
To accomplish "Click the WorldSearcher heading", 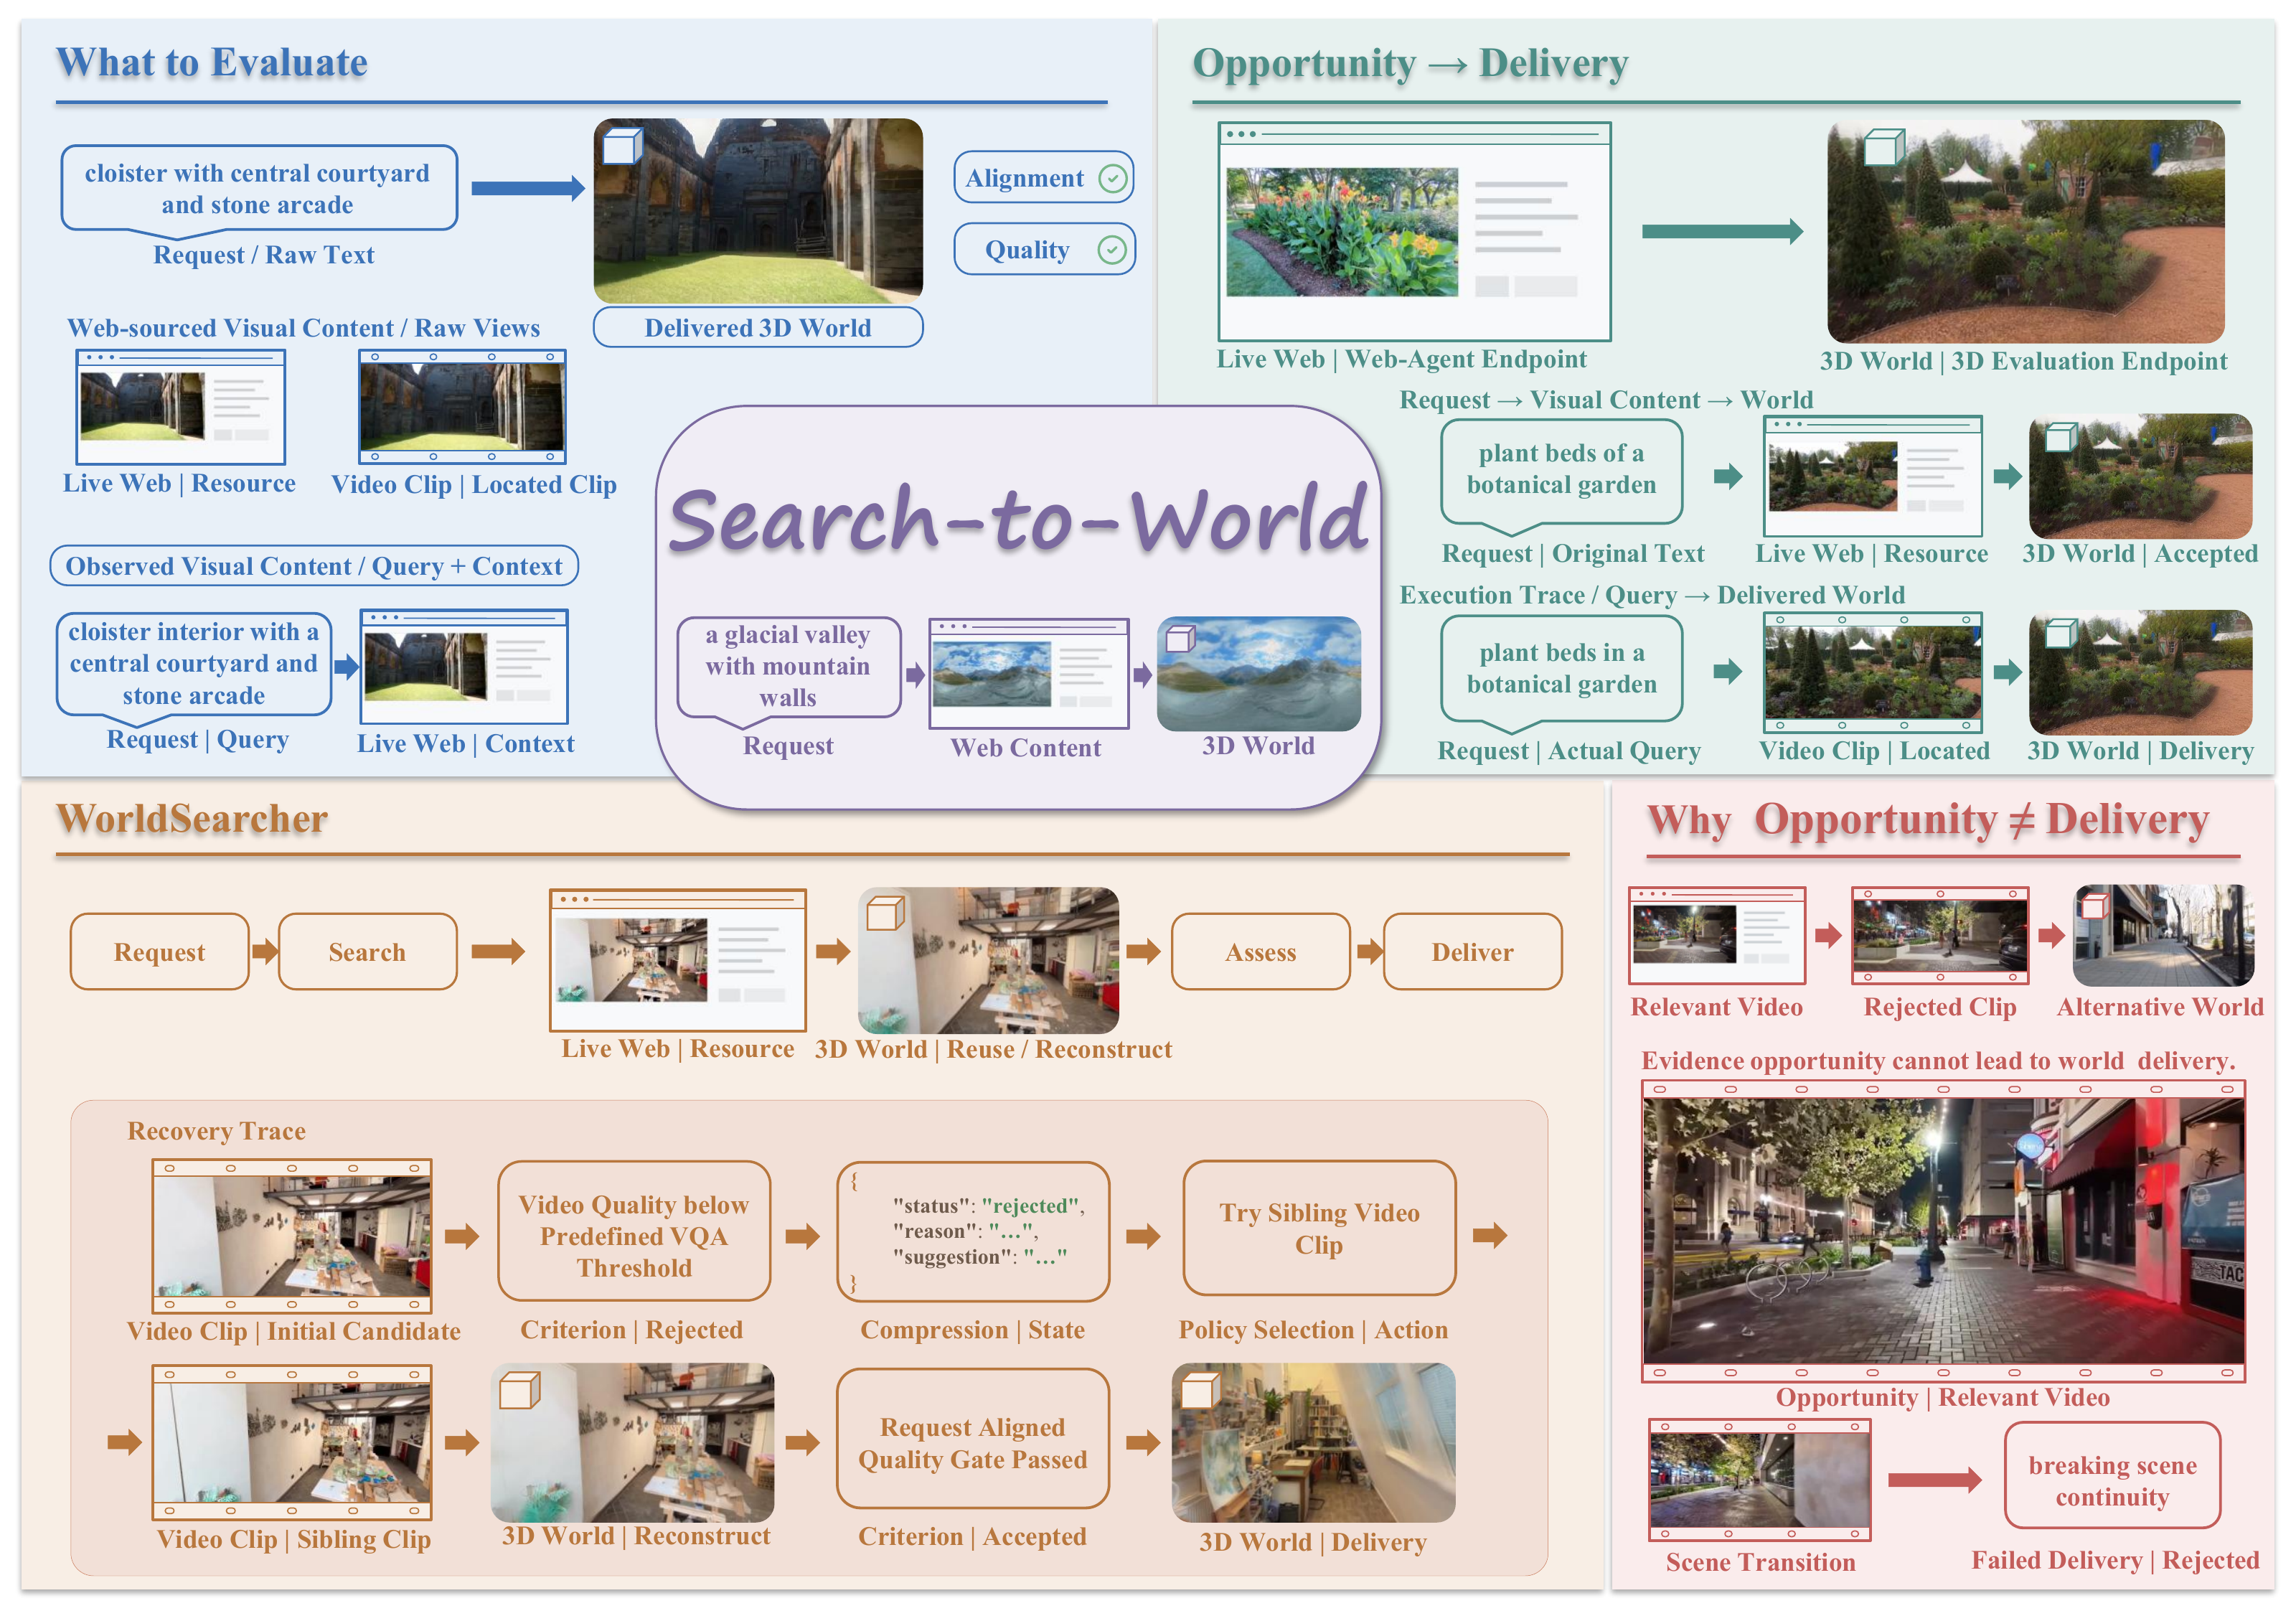I will tap(192, 819).
